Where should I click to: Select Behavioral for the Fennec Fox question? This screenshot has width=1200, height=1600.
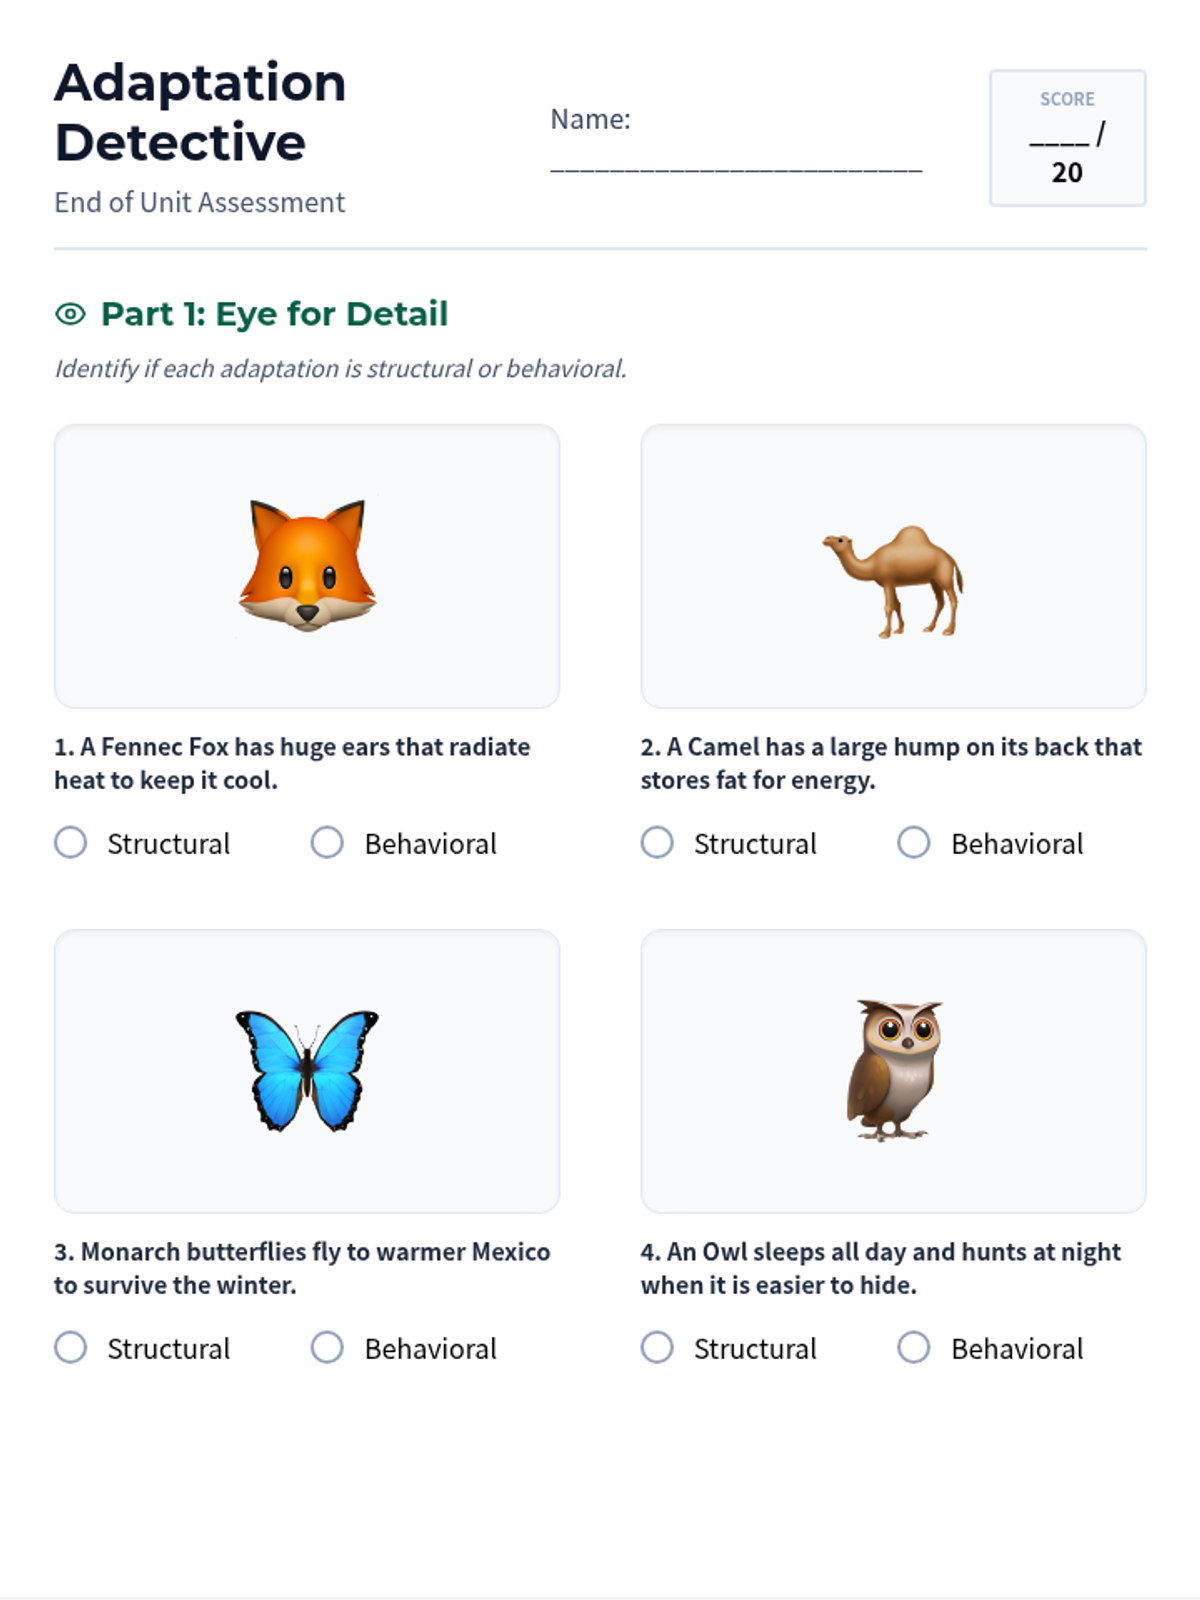coord(327,843)
